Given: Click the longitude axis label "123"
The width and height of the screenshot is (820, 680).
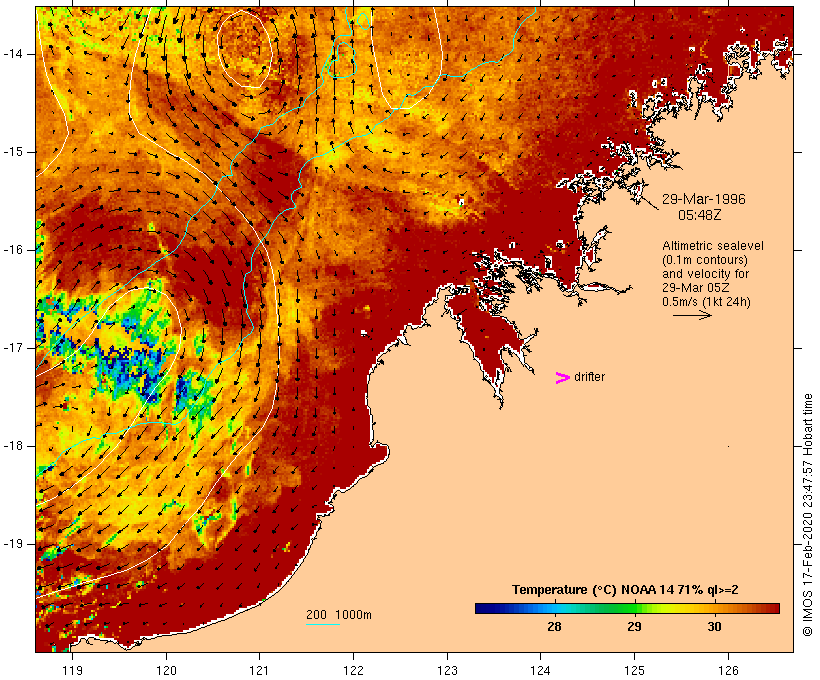Looking at the screenshot, I should (447, 671).
